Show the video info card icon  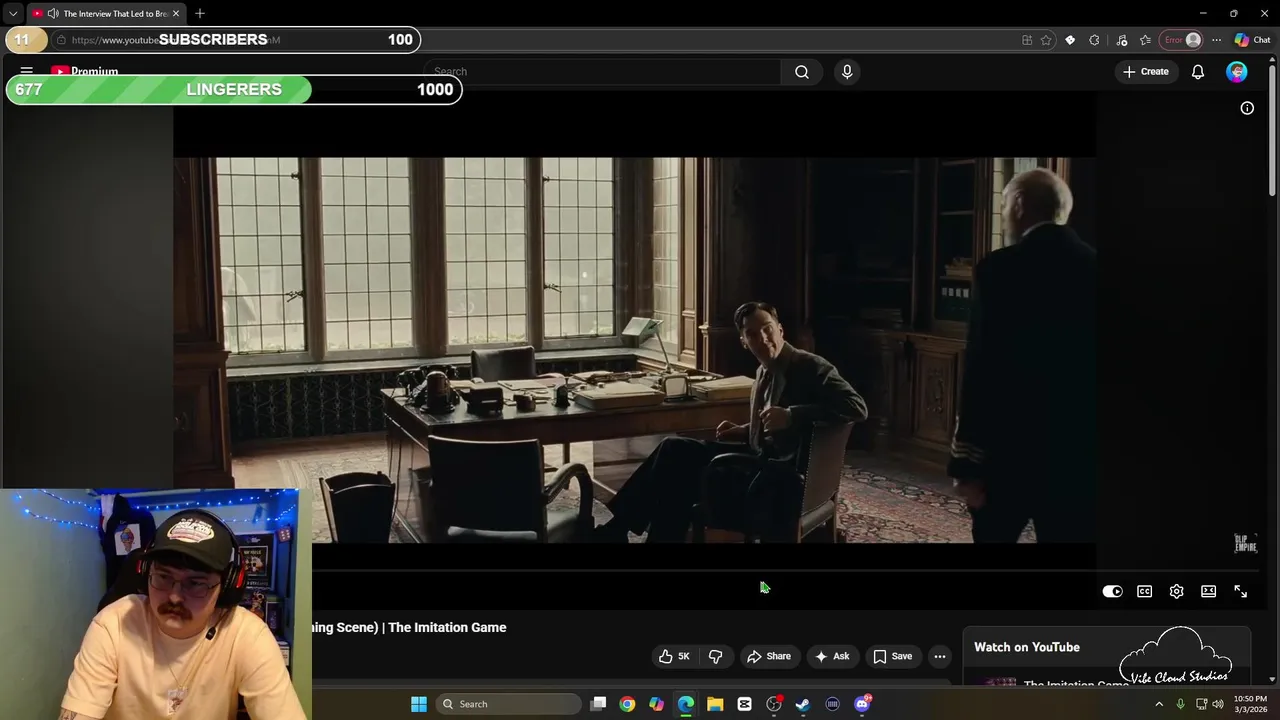click(1247, 108)
